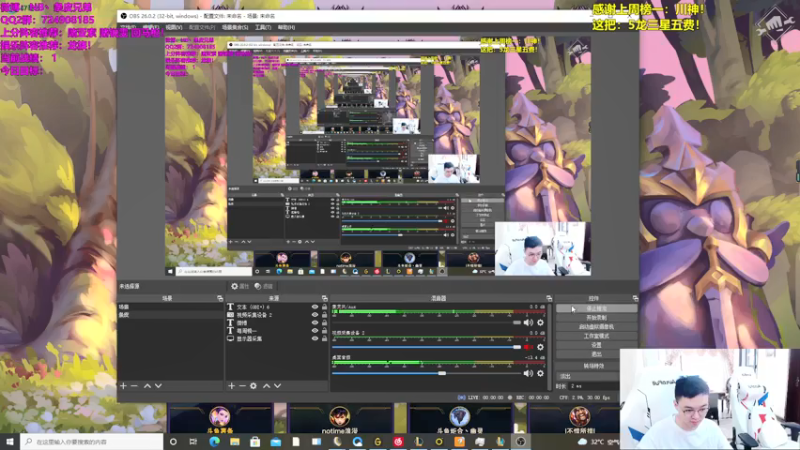
Task: Click the Windows taskbar search box
Action: click(92, 442)
